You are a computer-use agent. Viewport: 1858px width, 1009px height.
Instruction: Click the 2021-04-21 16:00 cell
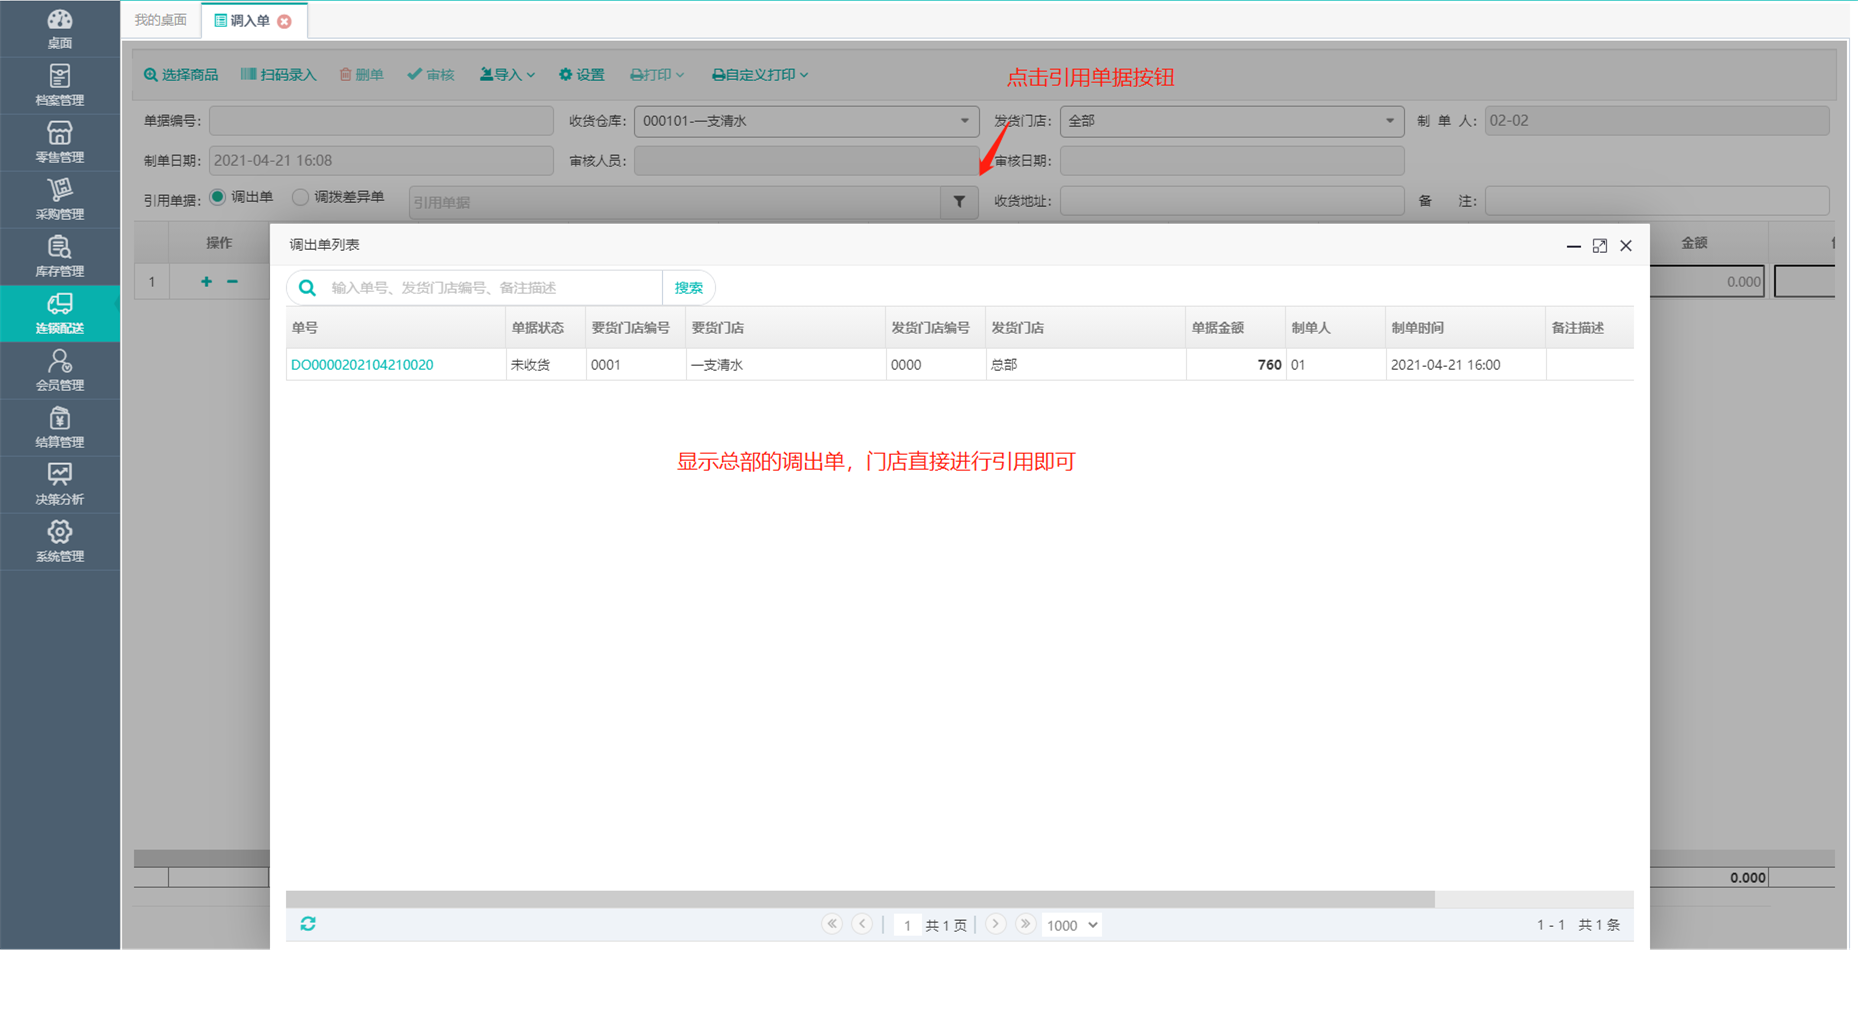pyautogui.click(x=1466, y=365)
